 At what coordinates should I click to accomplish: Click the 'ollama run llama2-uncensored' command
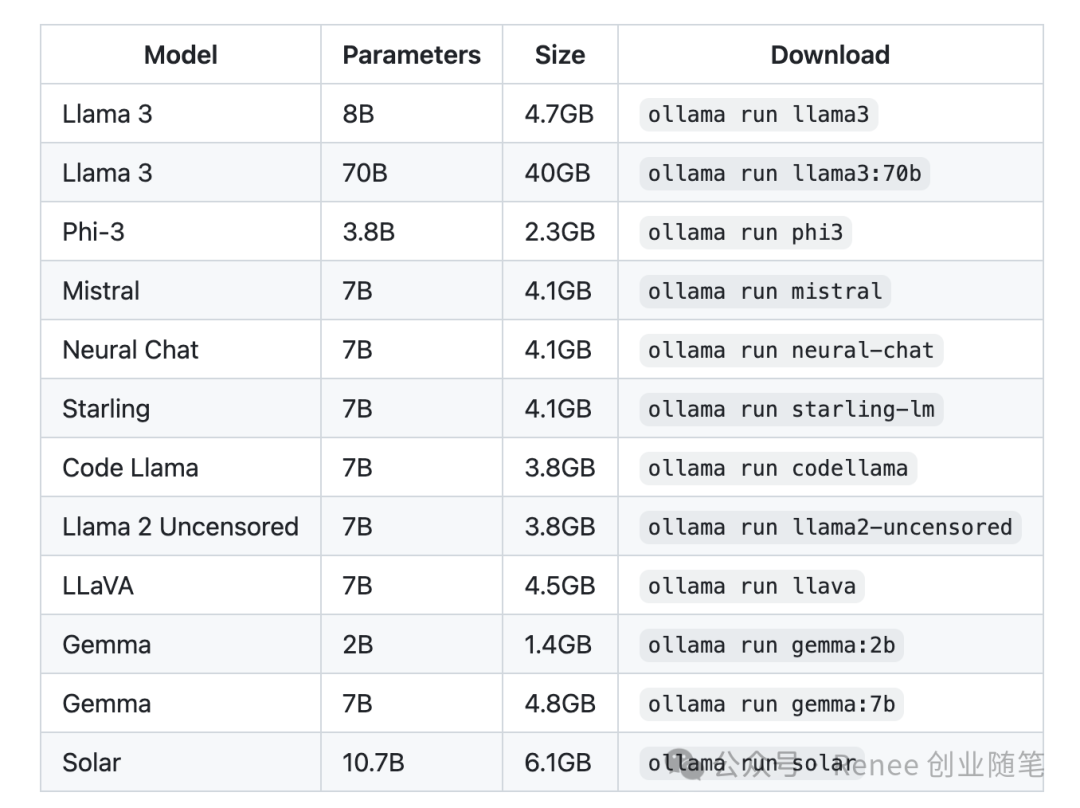pyautogui.click(x=830, y=527)
